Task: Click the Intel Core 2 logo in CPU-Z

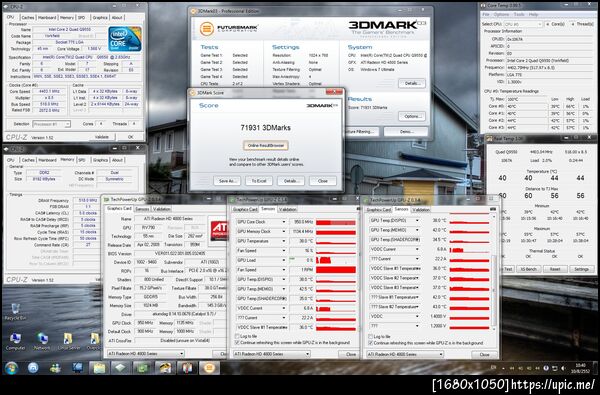Action: (124, 39)
